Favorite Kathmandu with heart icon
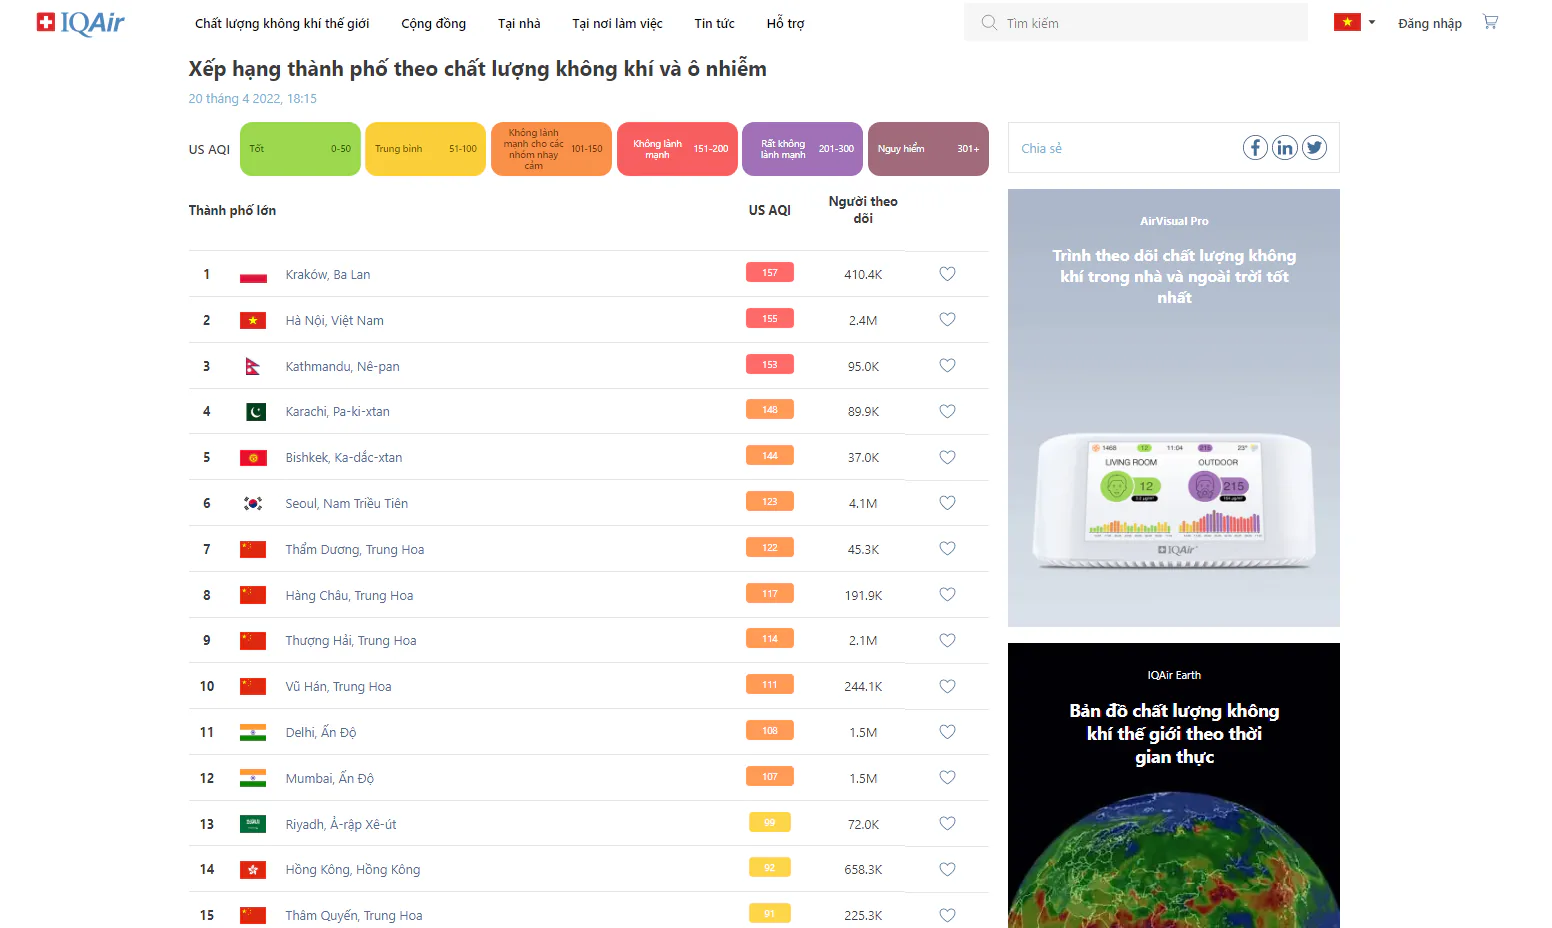 tap(947, 366)
